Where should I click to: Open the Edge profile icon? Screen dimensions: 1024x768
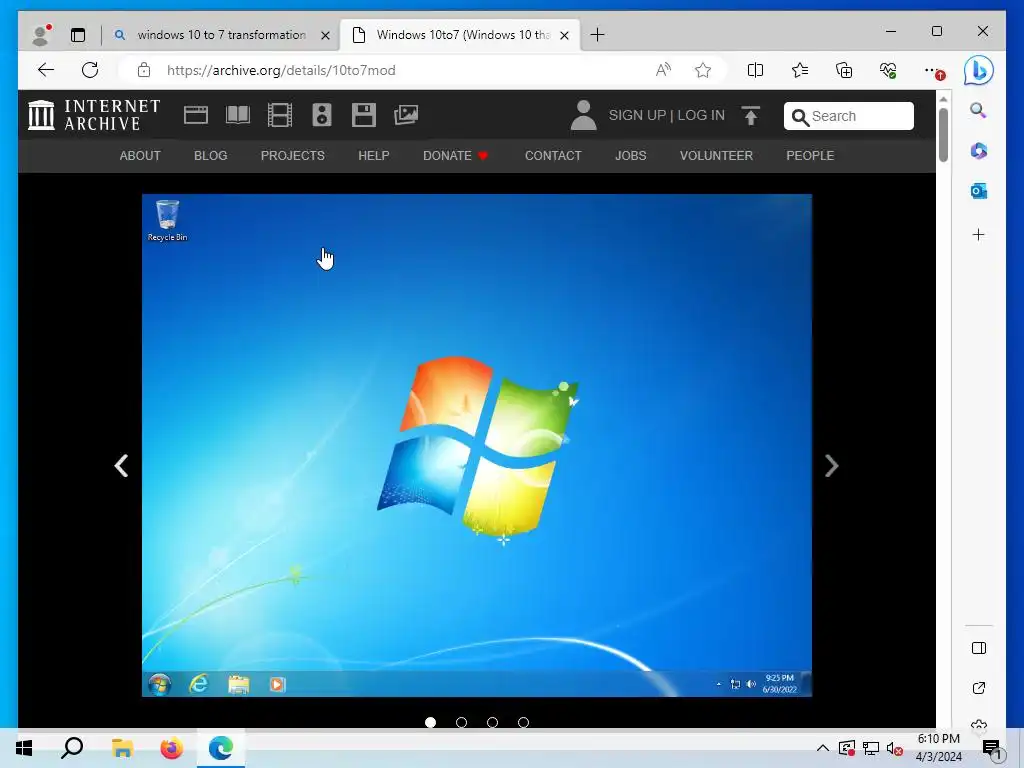(x=41, y=35)
